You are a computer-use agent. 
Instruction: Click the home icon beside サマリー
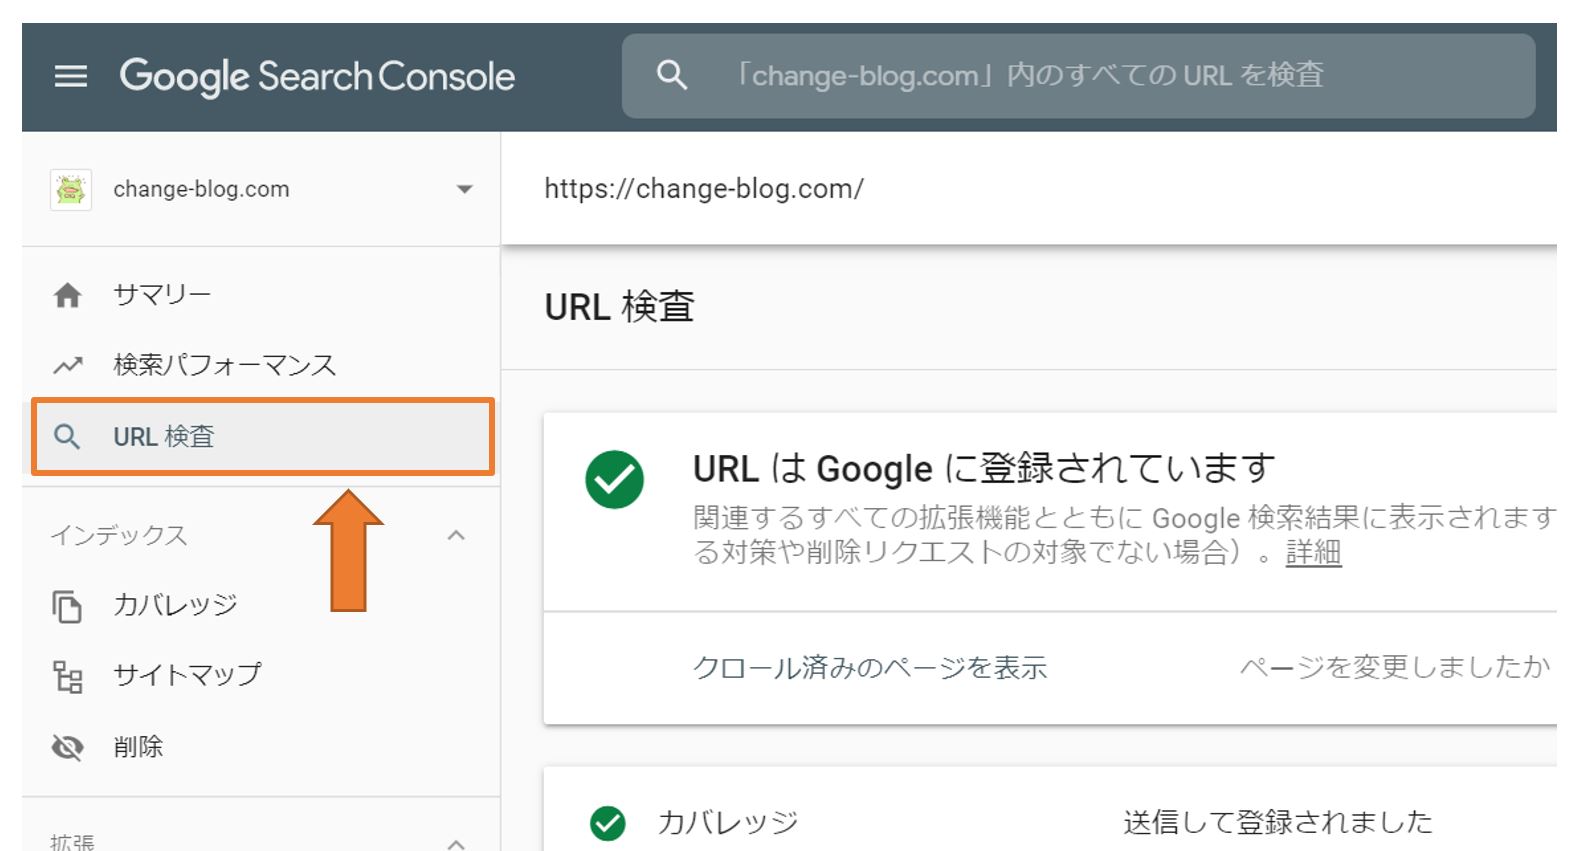(67, 295)
